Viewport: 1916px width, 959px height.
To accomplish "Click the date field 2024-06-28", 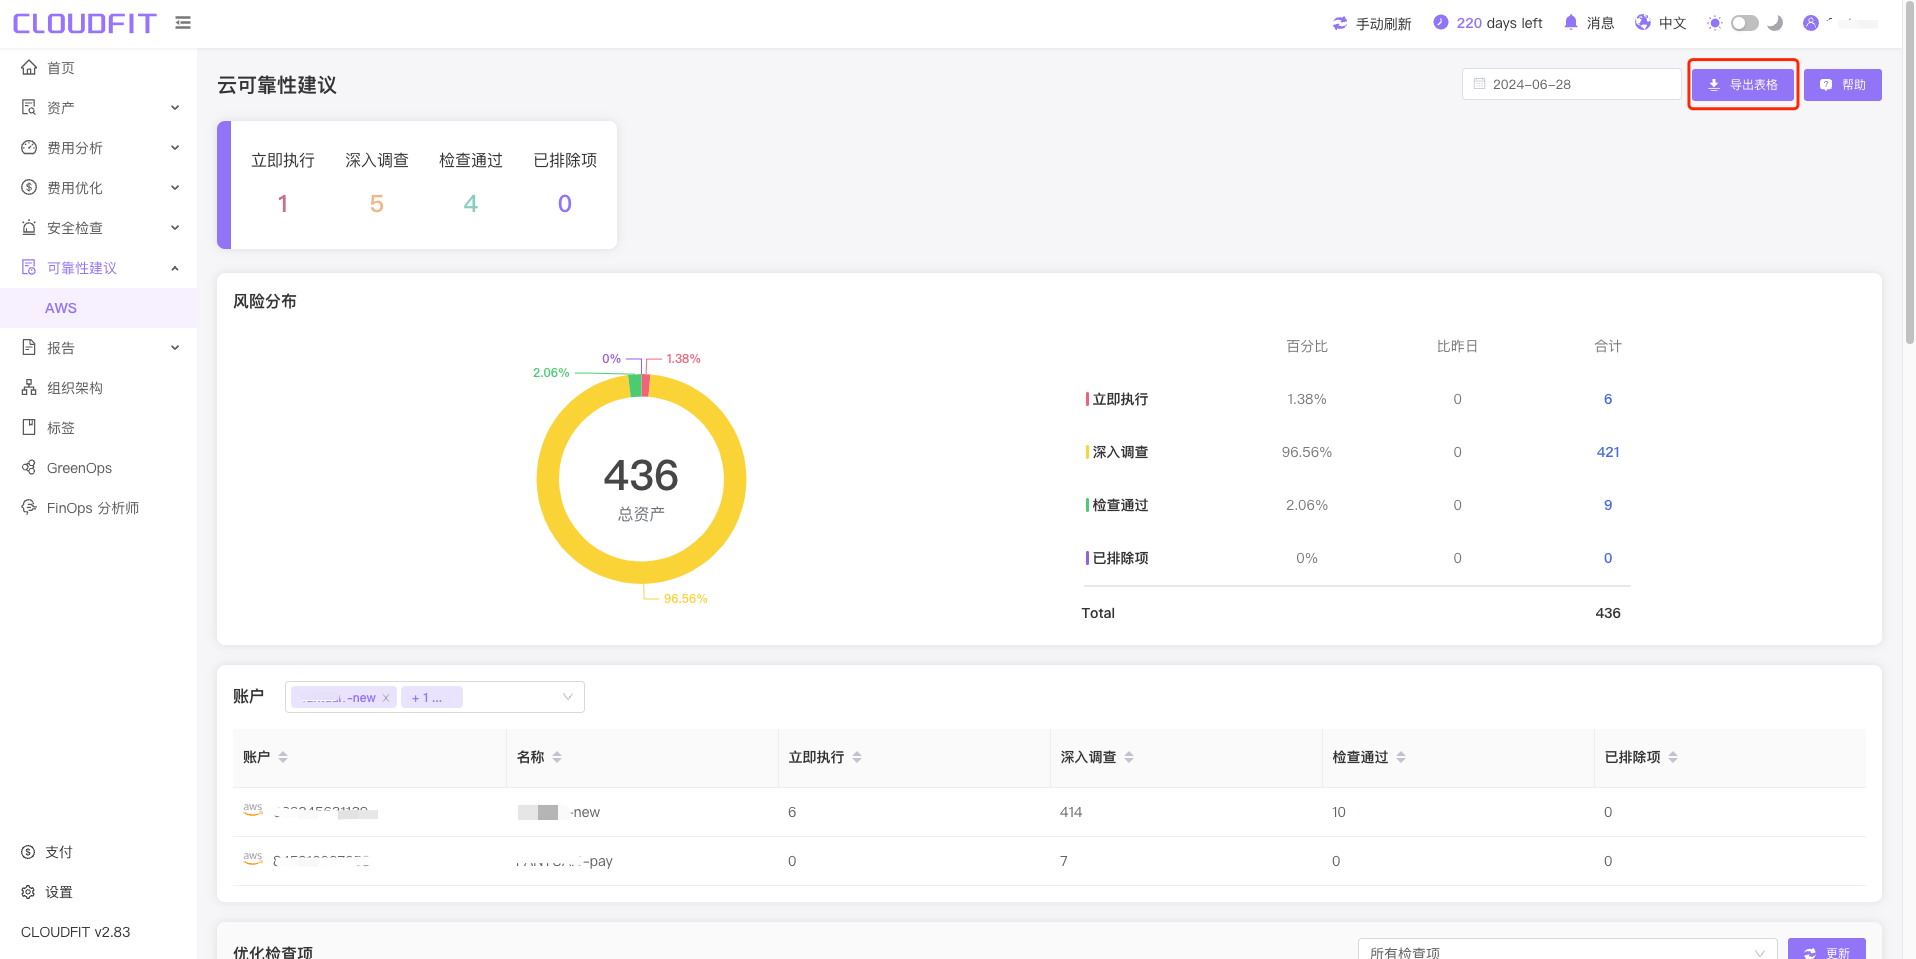I will coord(1571,84).
